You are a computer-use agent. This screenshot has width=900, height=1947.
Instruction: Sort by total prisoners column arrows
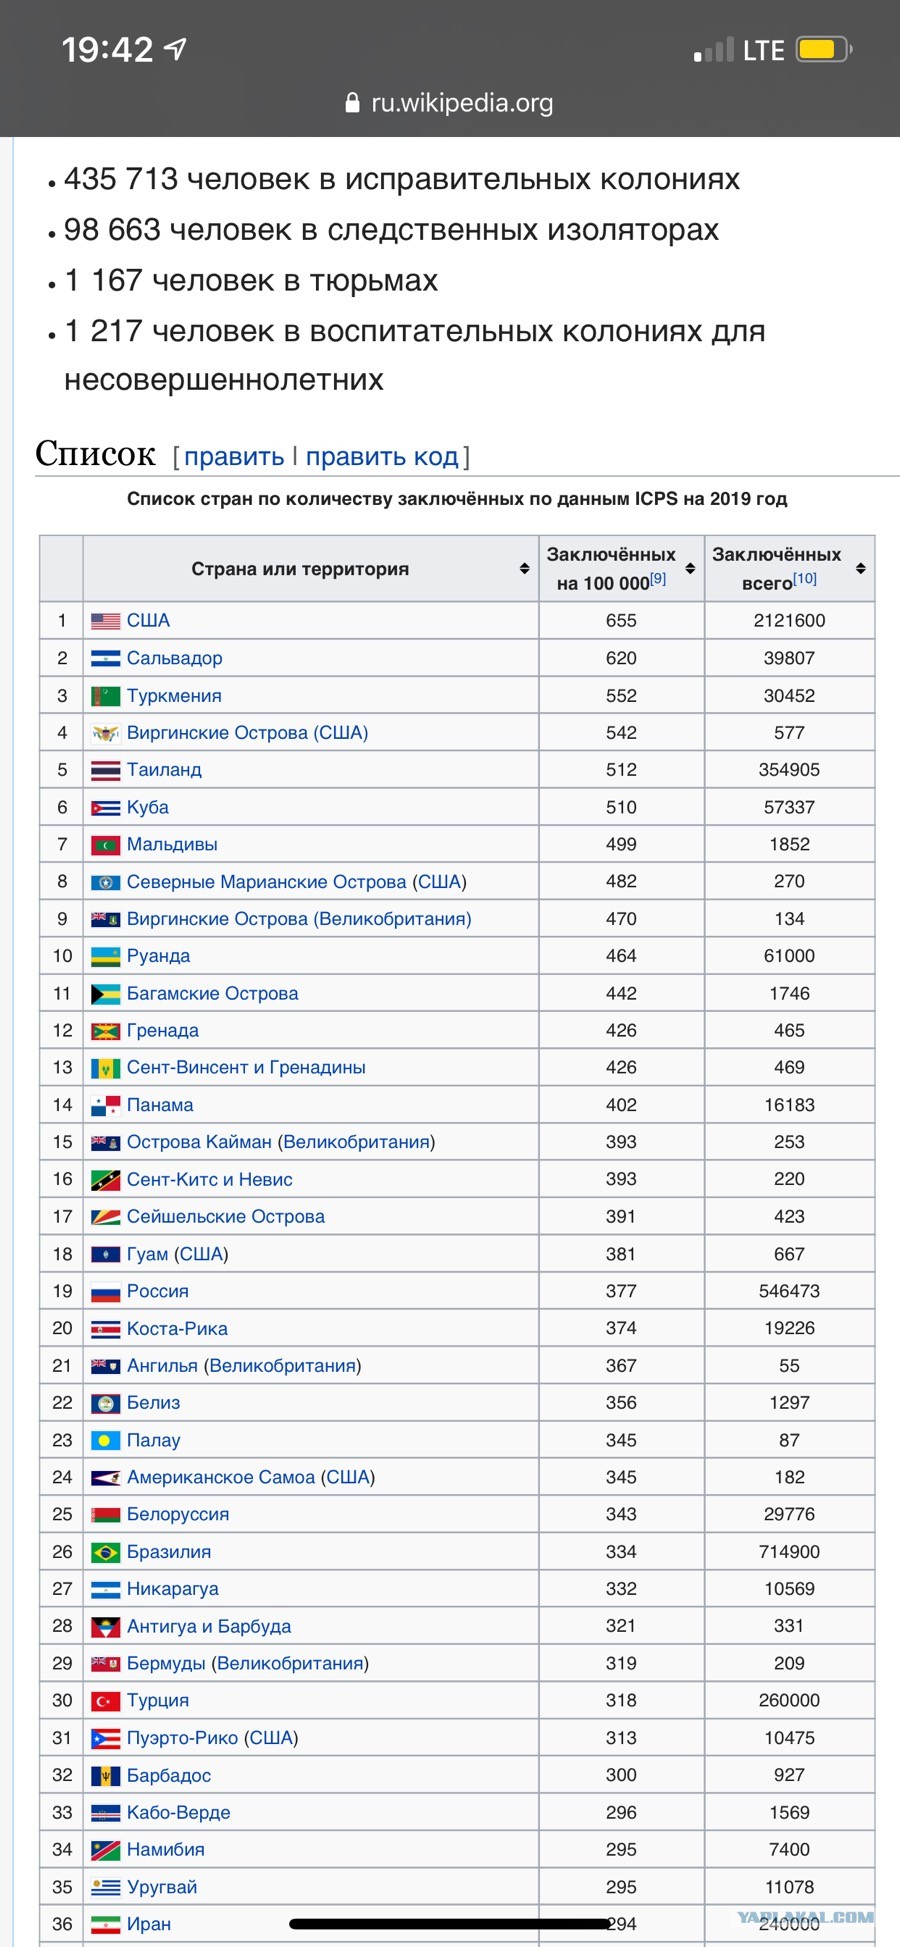[861, 568]
